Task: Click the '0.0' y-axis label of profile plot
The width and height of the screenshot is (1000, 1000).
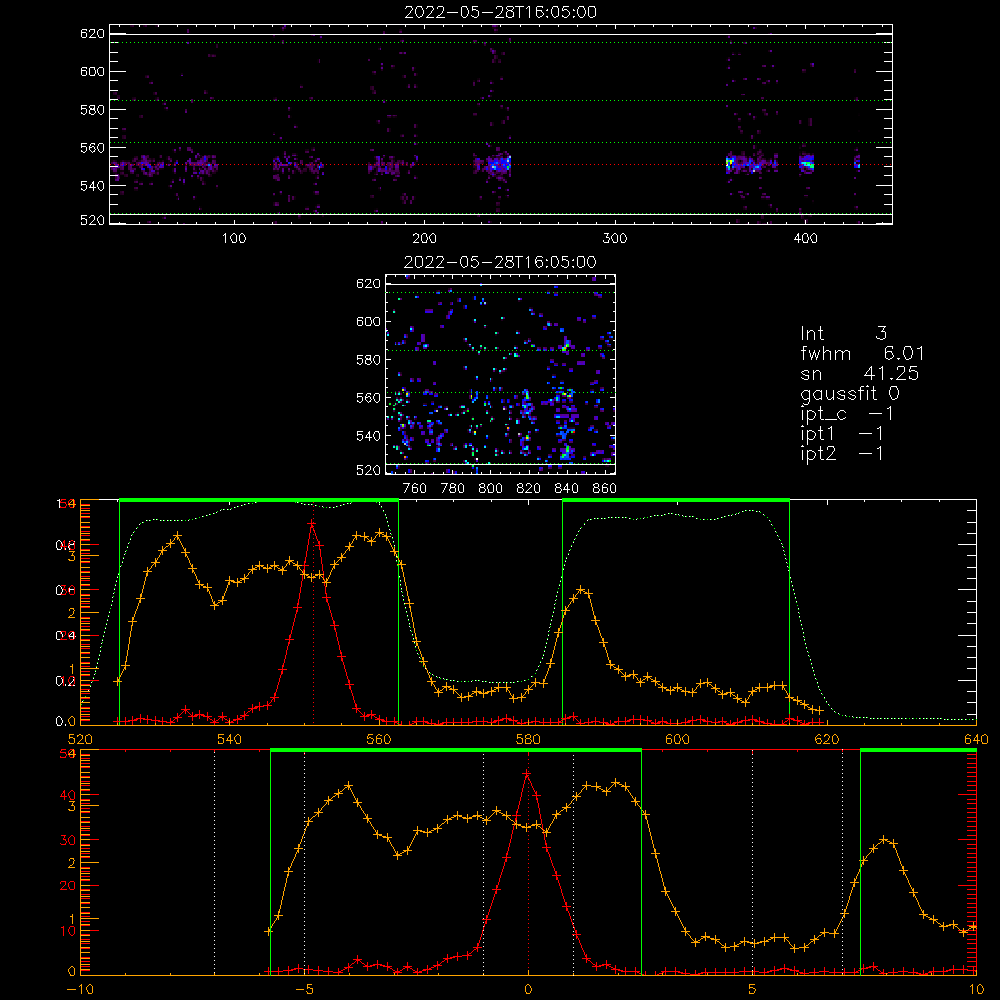Action: click(66, 721)
